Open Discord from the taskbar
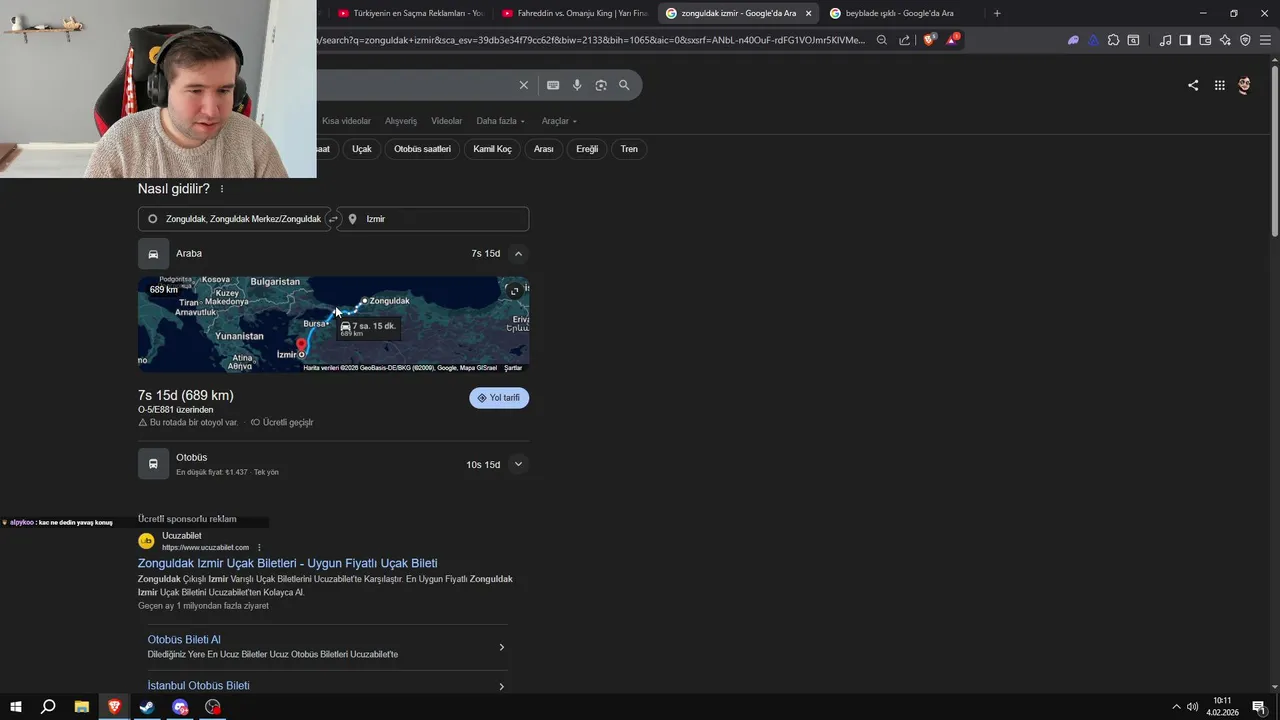This screenshot has width=1280, height=720. tap(180, 707)
